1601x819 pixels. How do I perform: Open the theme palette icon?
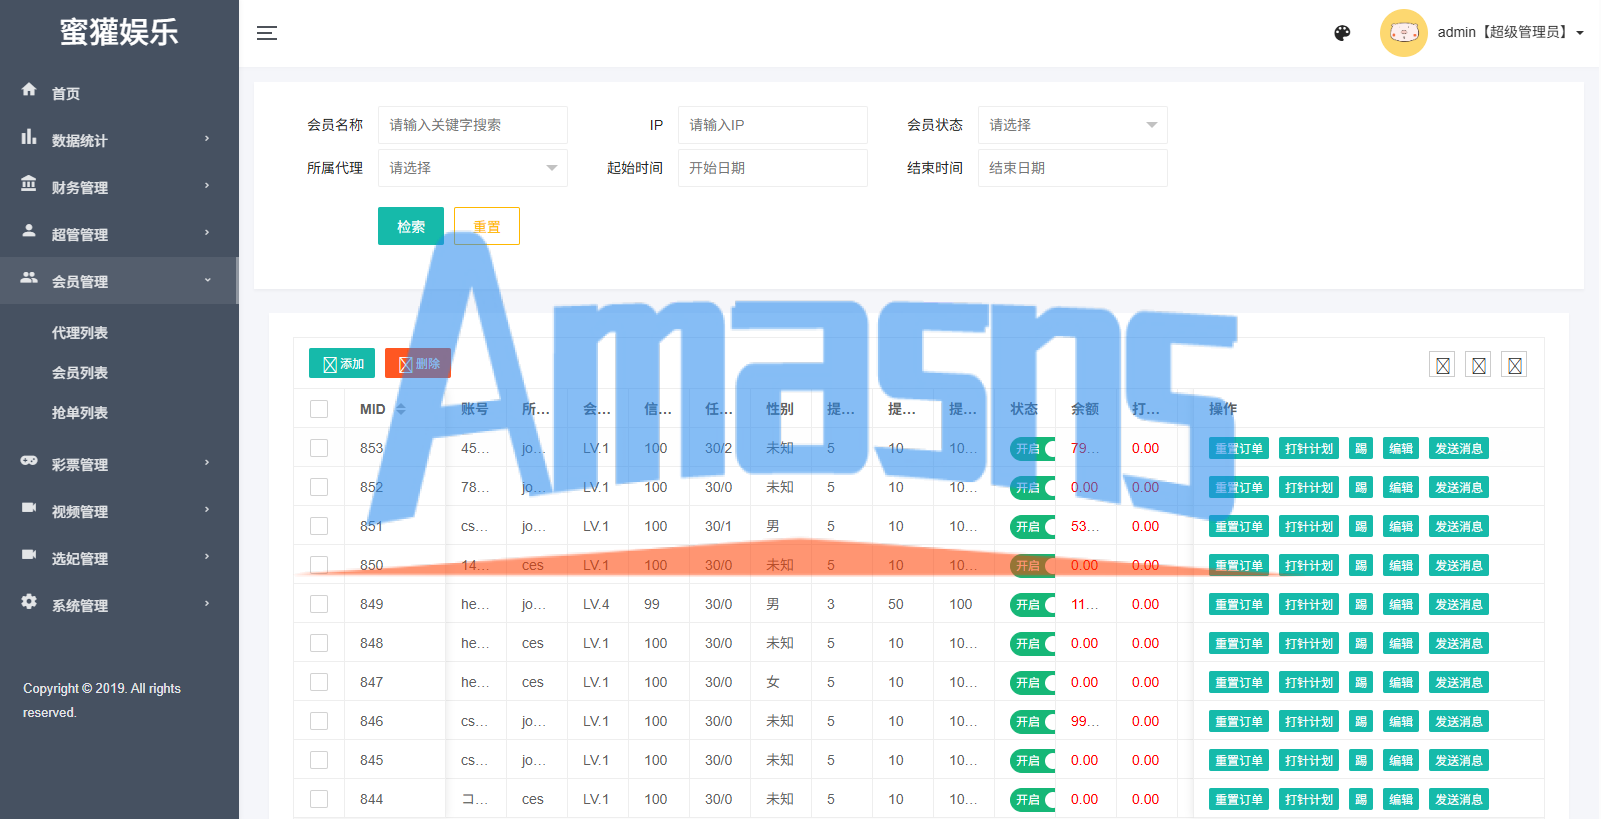1342,33
